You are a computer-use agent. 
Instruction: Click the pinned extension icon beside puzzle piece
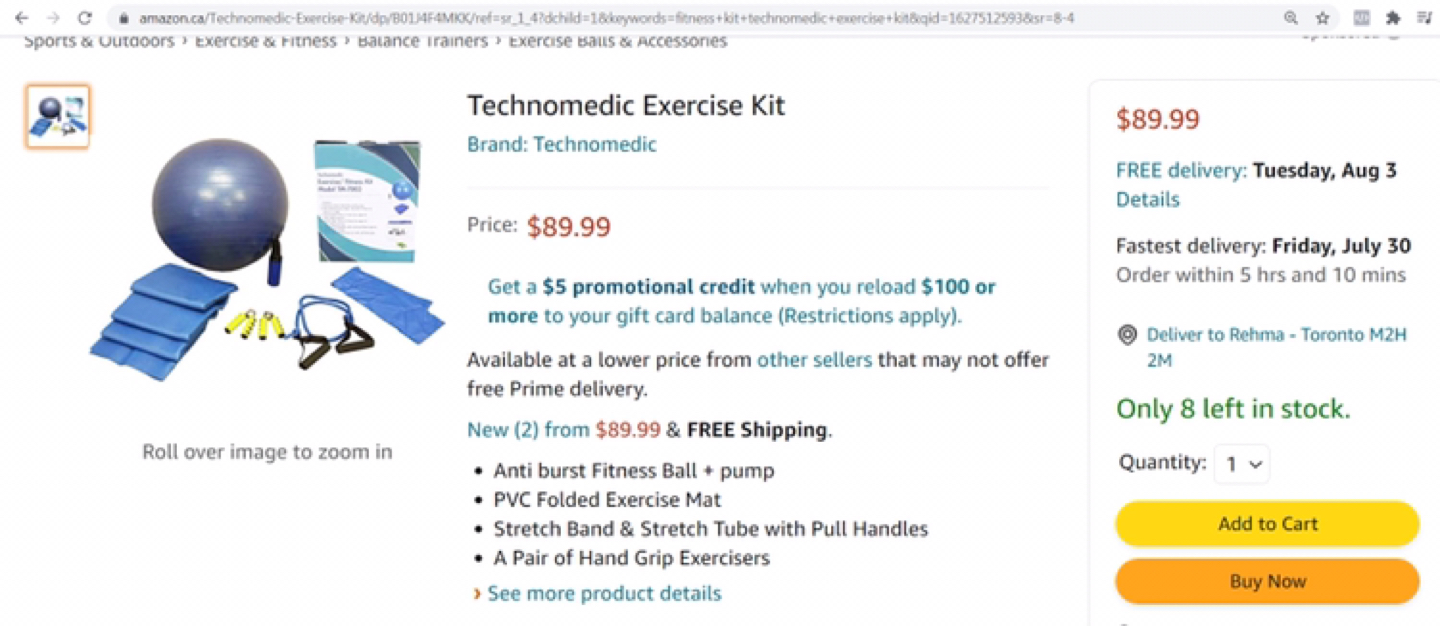point(1360,17)
